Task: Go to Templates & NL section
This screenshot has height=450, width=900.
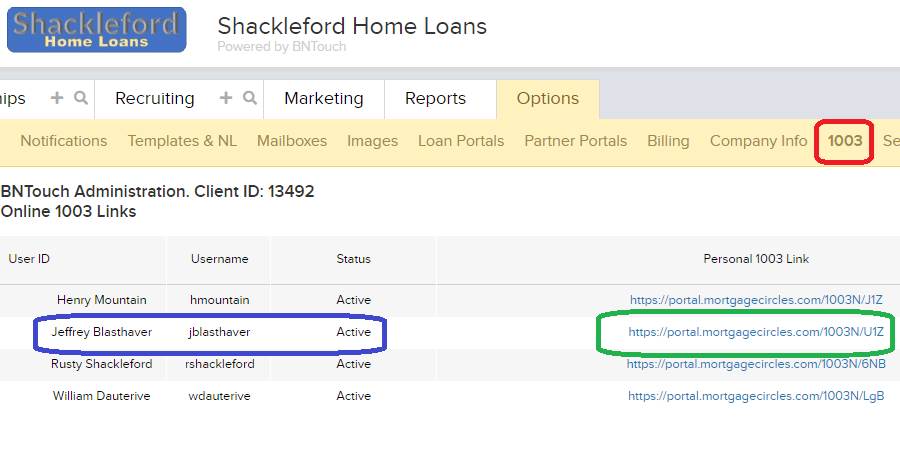Action: click(182, 141)
